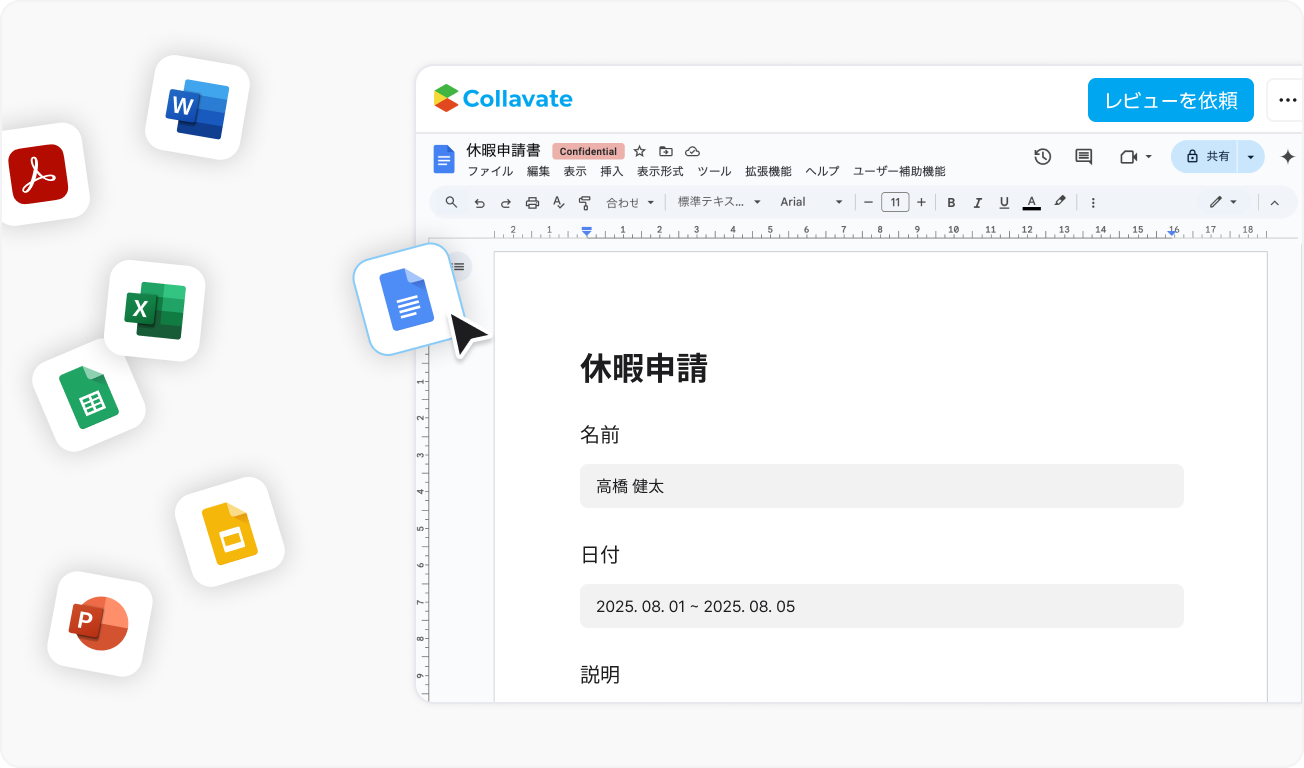Open the ファイル menu
The image size is (1304, 768).
coord(490,172)
